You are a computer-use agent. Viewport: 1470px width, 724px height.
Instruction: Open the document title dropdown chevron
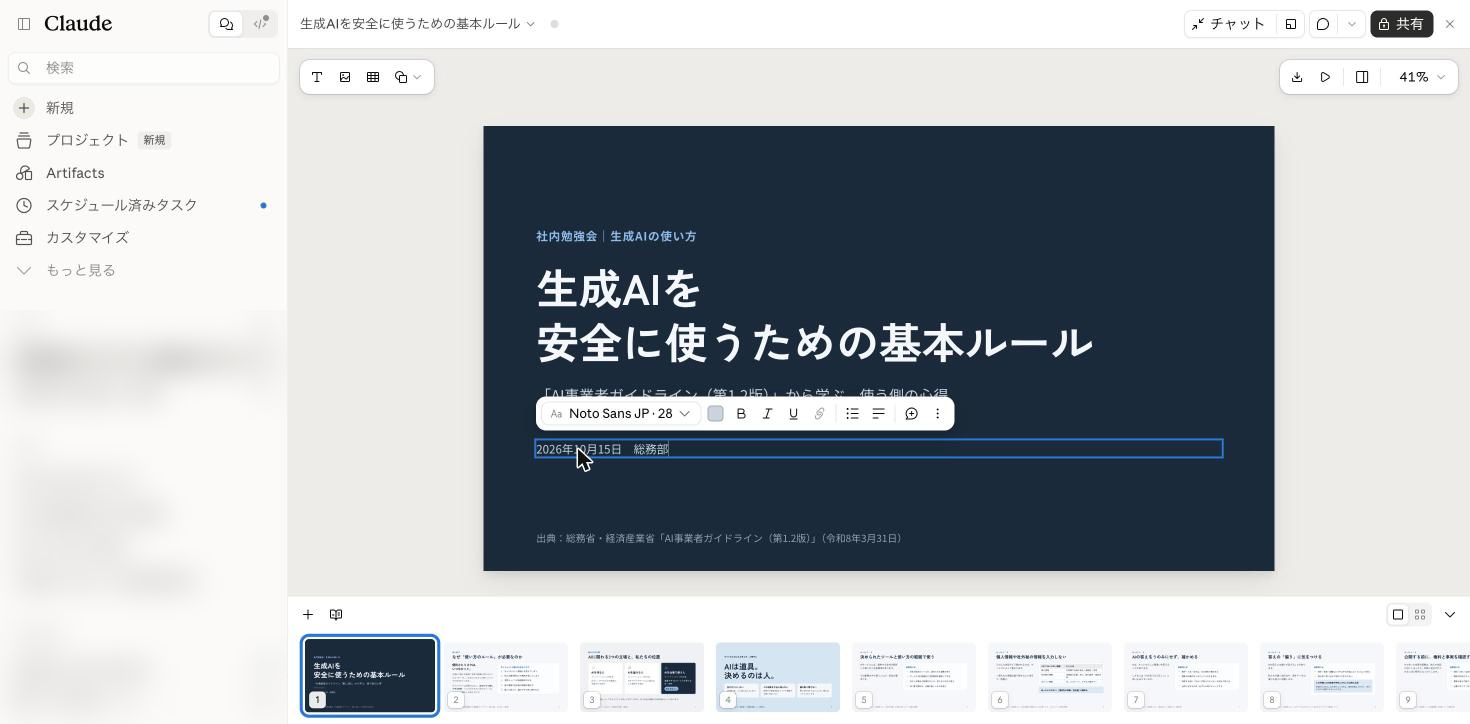pyautogui.click(x=531, y=24)
